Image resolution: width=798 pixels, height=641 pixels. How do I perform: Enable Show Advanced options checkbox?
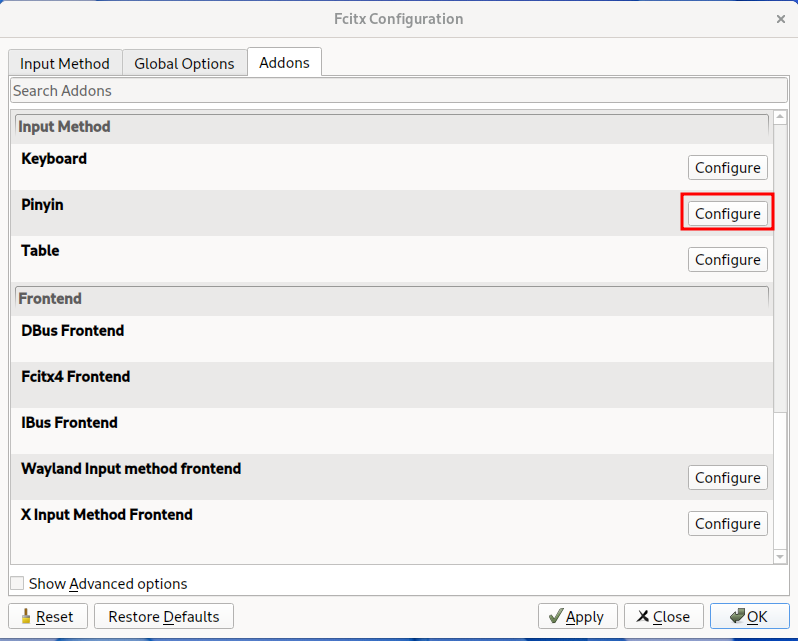tap(17, 584)
